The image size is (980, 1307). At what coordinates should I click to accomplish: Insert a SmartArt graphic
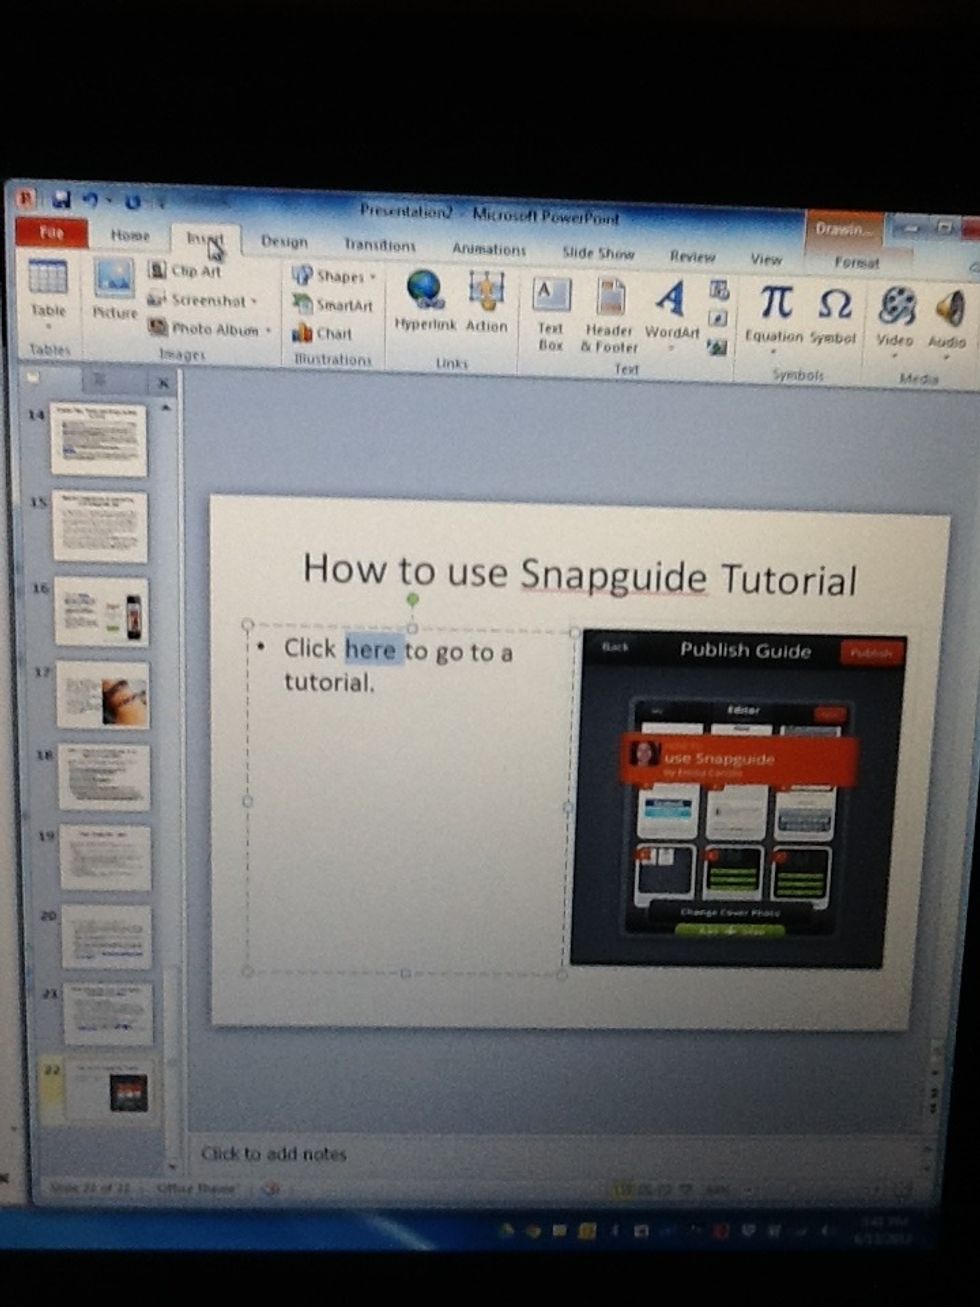point(333,304)
